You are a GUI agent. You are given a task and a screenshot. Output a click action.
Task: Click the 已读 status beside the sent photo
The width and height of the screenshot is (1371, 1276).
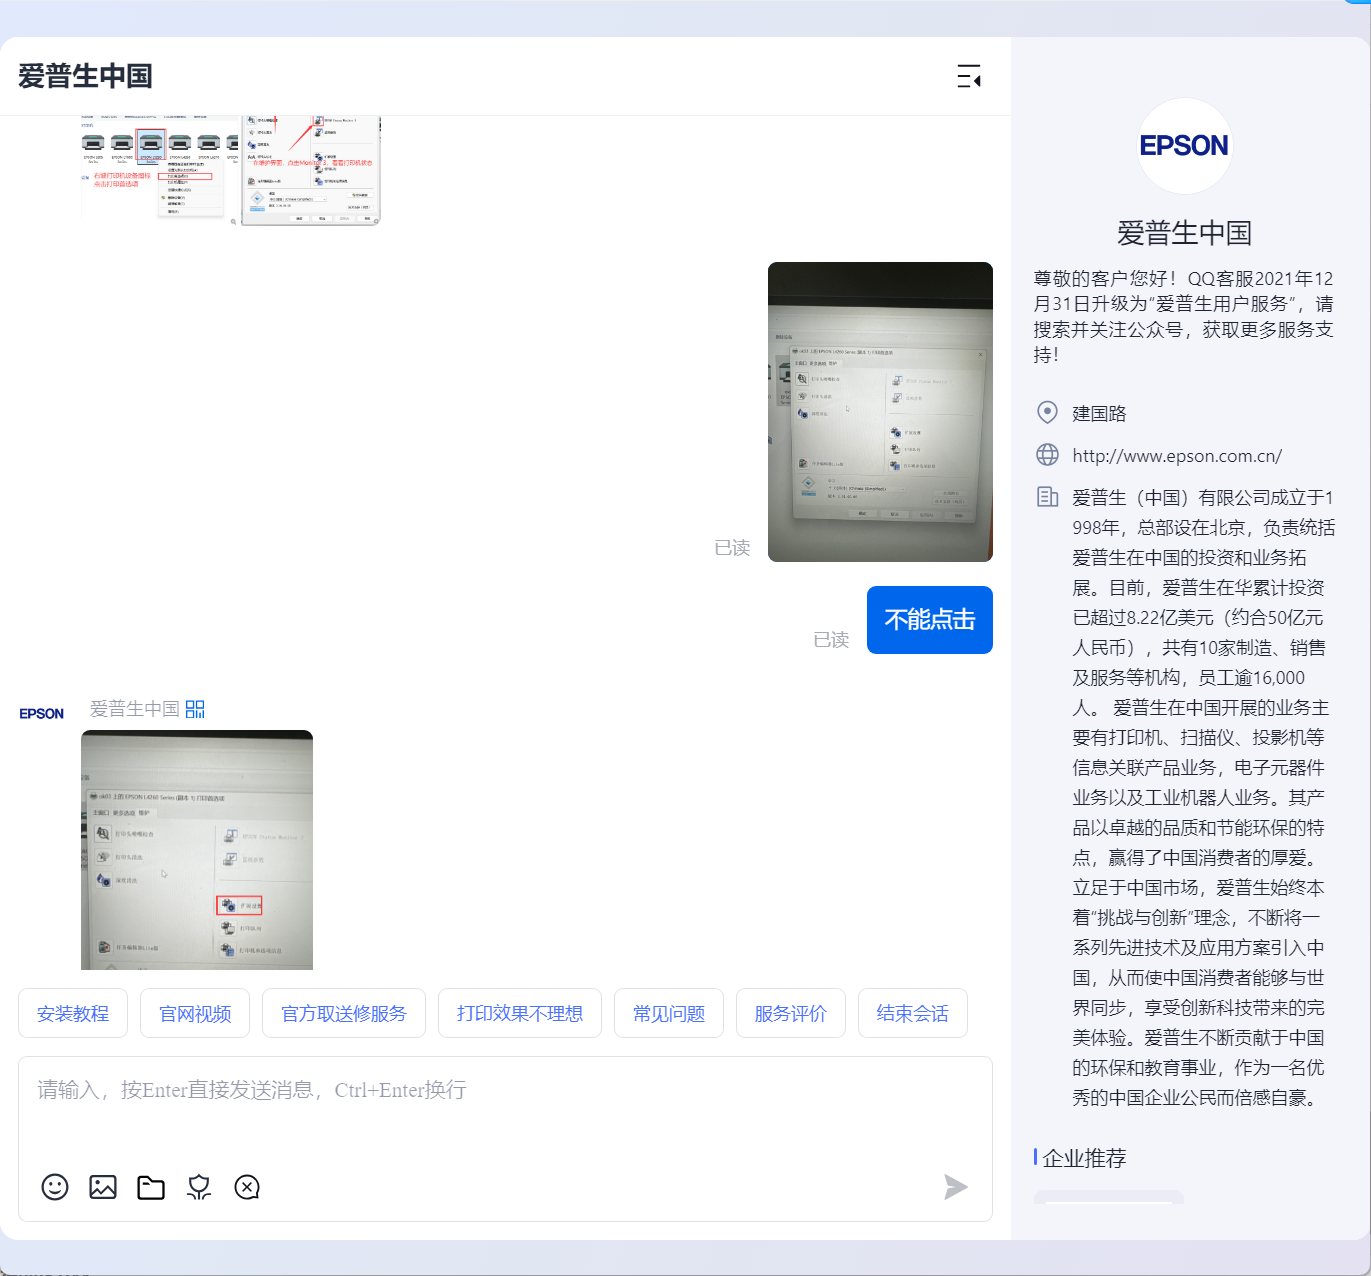tap(732, 548)
